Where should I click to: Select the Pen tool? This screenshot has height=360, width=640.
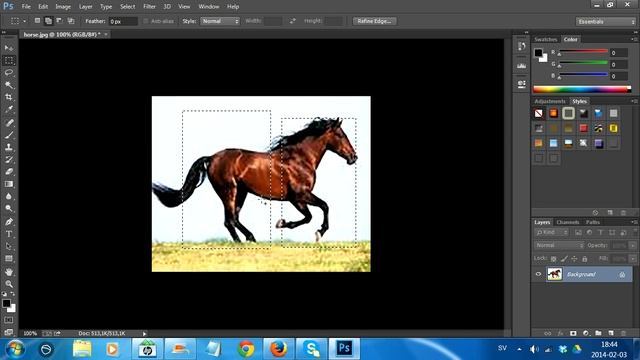(x=9, y=222)
